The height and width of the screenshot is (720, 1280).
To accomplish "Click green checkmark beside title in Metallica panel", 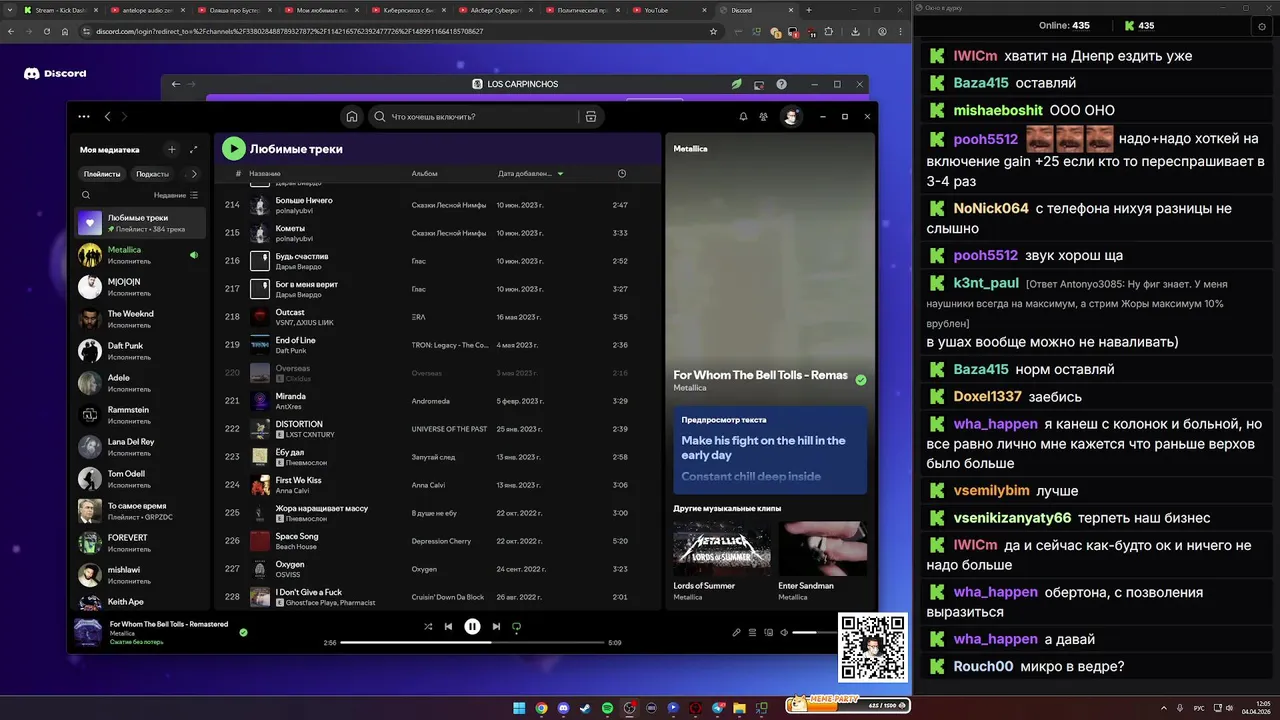I will tap(861, 380).
